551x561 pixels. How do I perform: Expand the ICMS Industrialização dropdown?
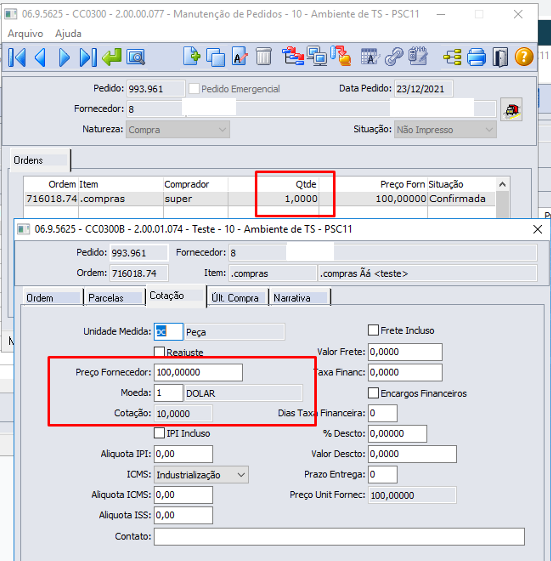[201, 475]
